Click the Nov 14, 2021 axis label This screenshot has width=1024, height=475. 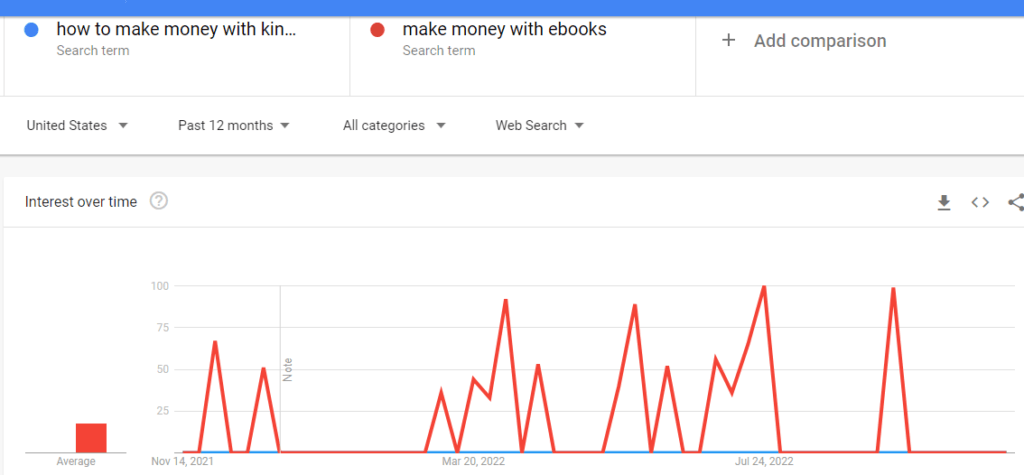click(182, 461)
